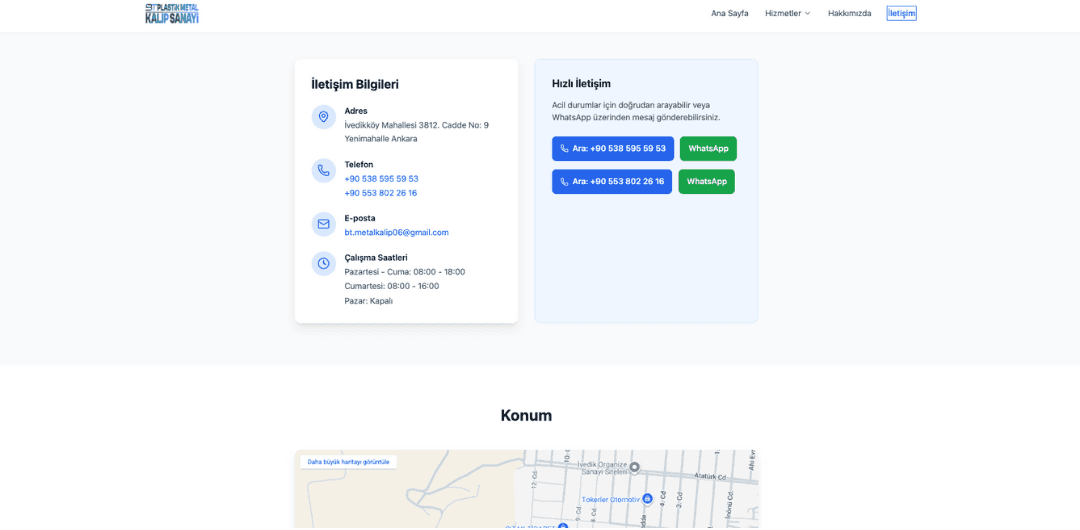1080x530 pixels.
Task: Click the +90 538 595 59 53 phone link
Action: pos(381,179)
